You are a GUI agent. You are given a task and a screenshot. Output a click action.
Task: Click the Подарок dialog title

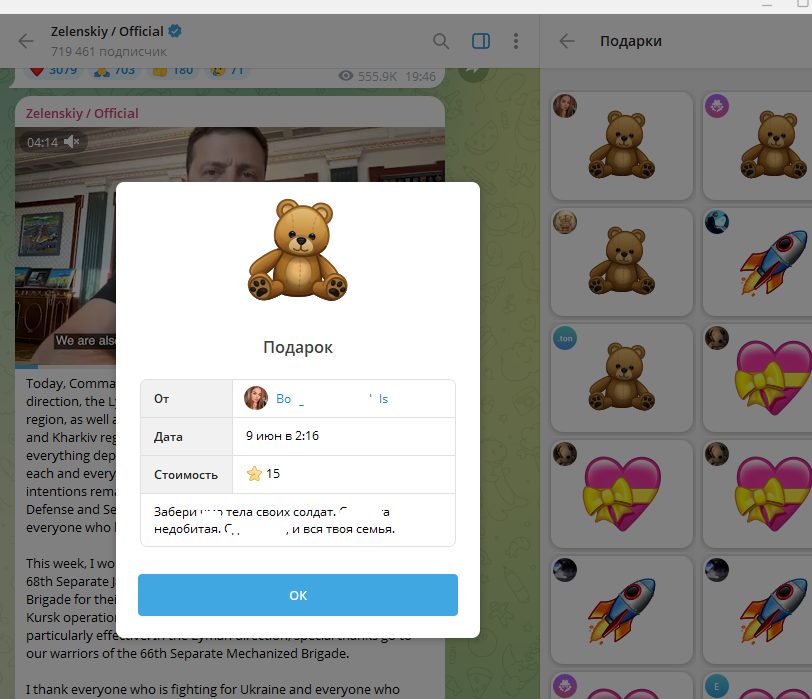[298, 347]
